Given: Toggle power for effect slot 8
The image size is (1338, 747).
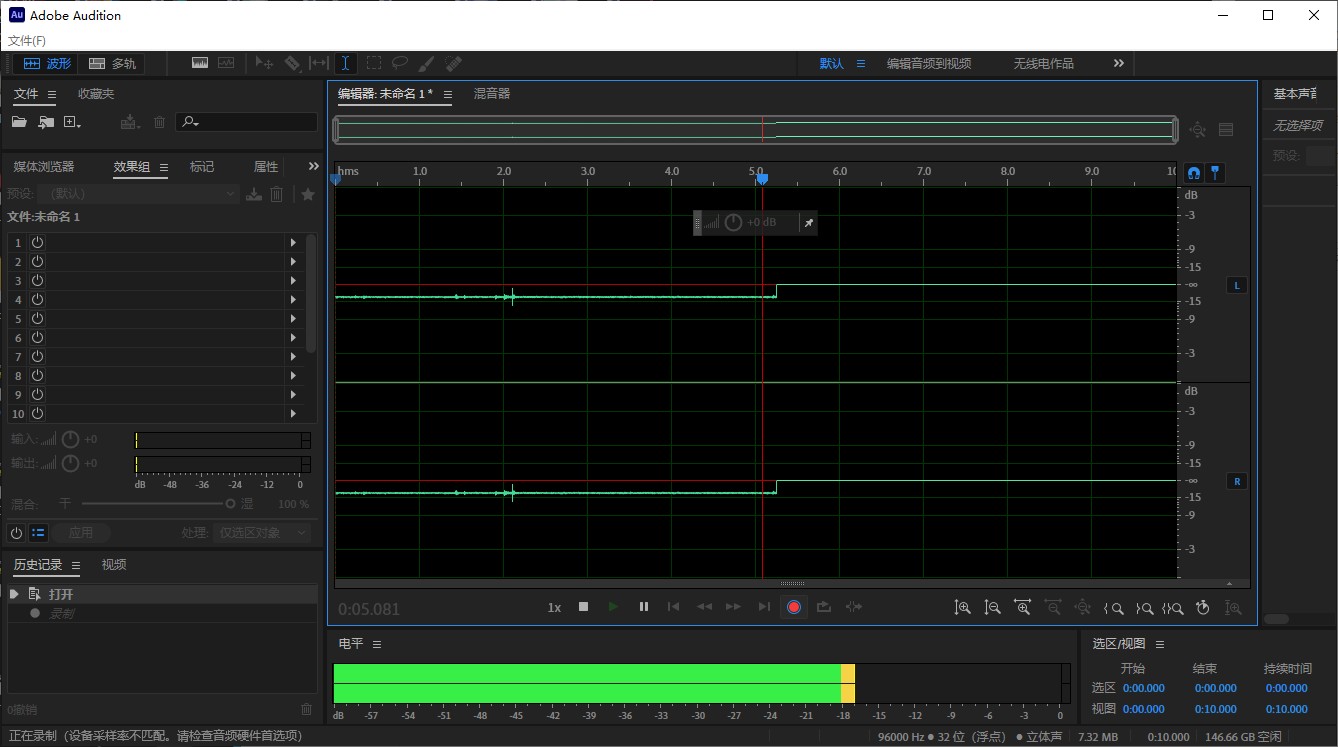Looking at the screenshot, I should tap(37, 376).
